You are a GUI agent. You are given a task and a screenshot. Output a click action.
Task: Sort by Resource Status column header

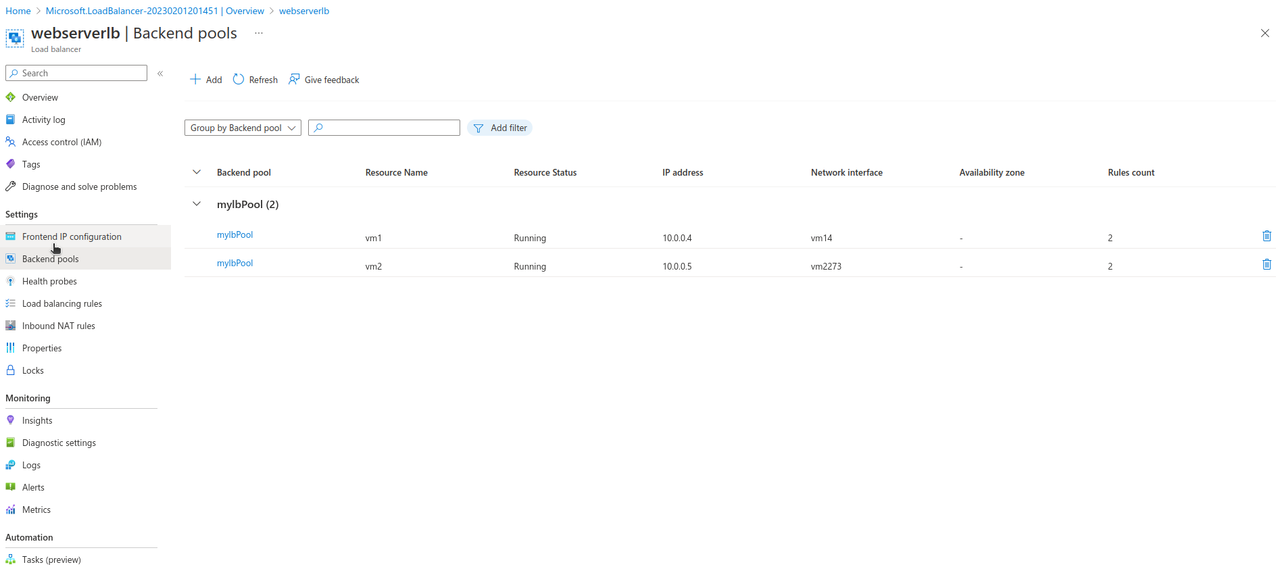(x=545, y=172)
